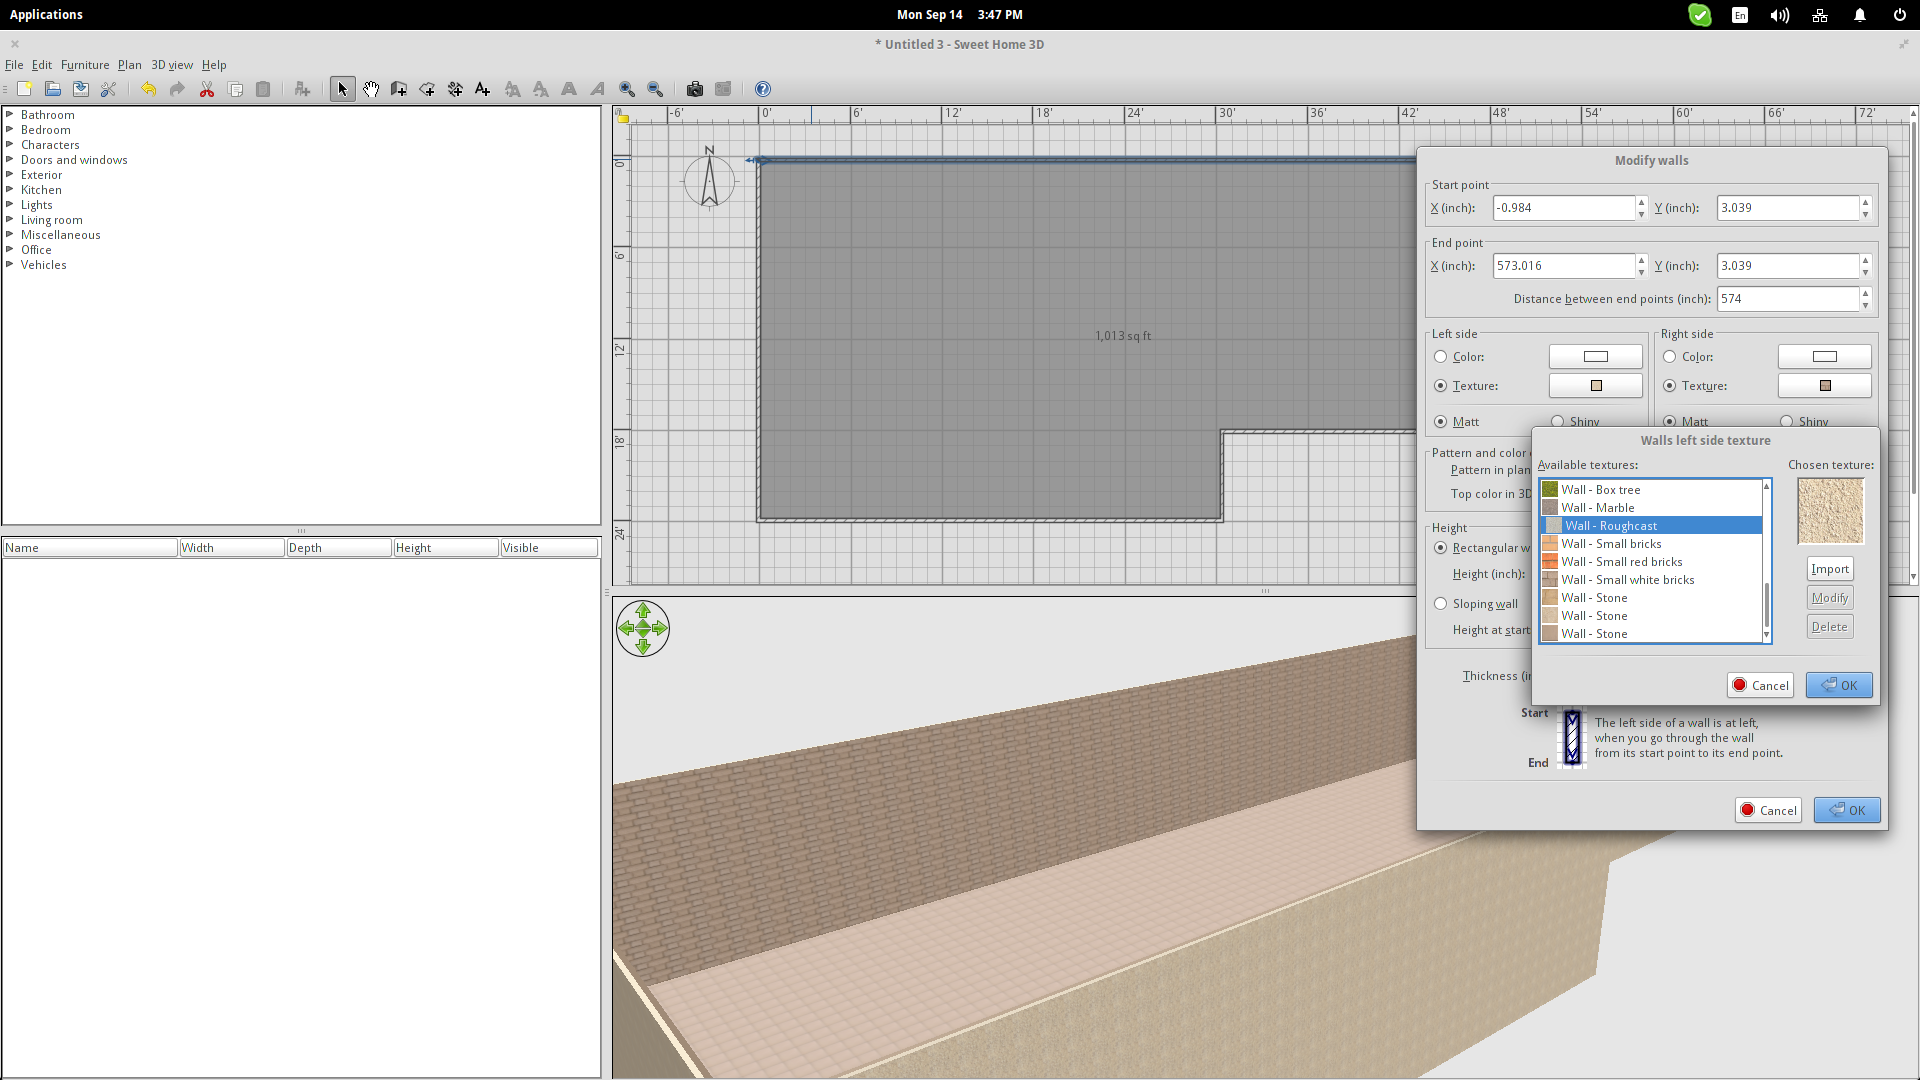This screenshot has width=1920, height=1080.
Task: Open the 3D view menu
Action: [x=172, y=65]
